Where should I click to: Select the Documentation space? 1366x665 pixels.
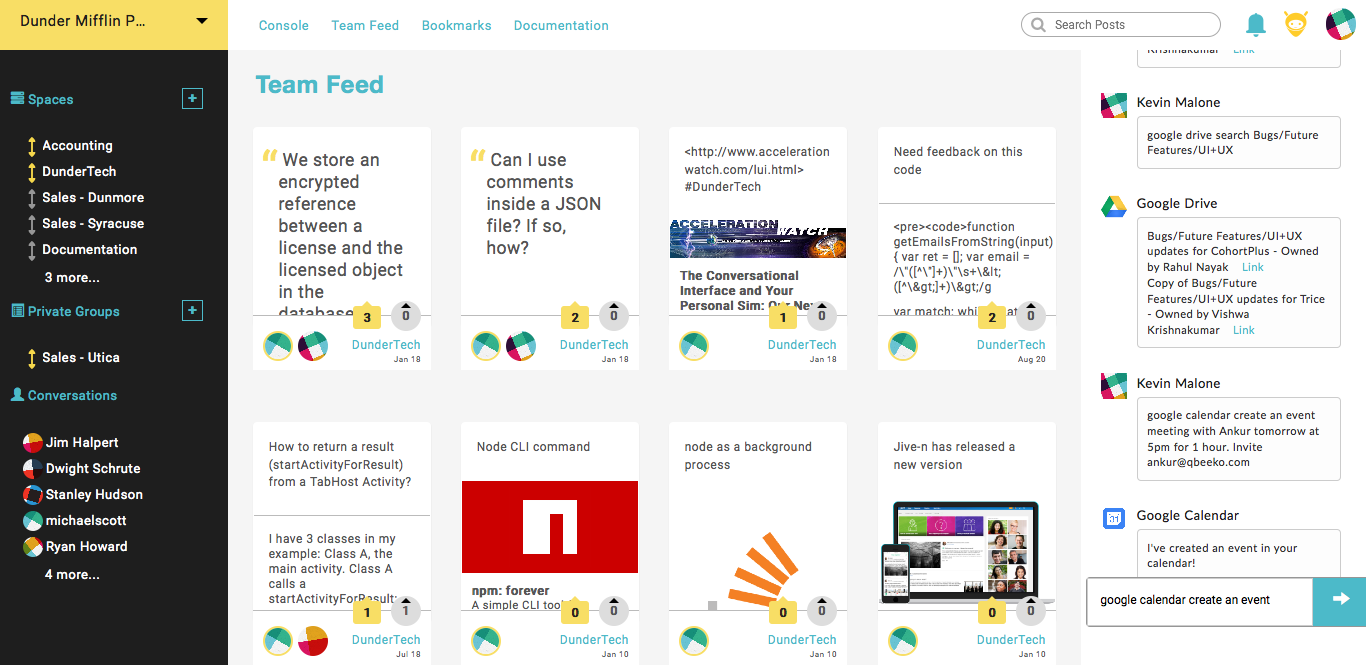coord(90,249)
